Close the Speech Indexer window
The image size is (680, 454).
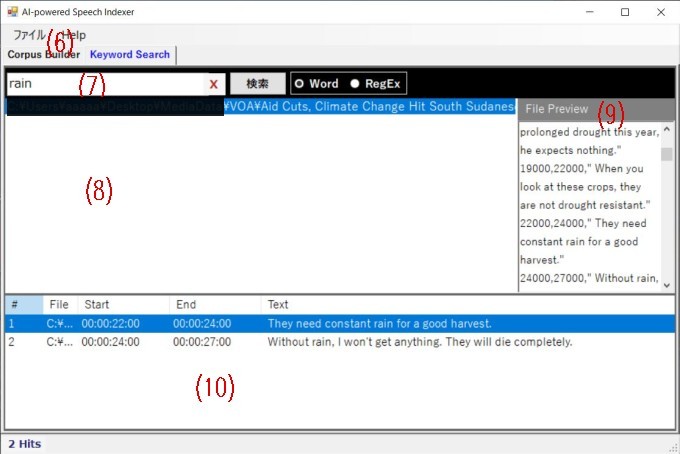click(661, 12)
